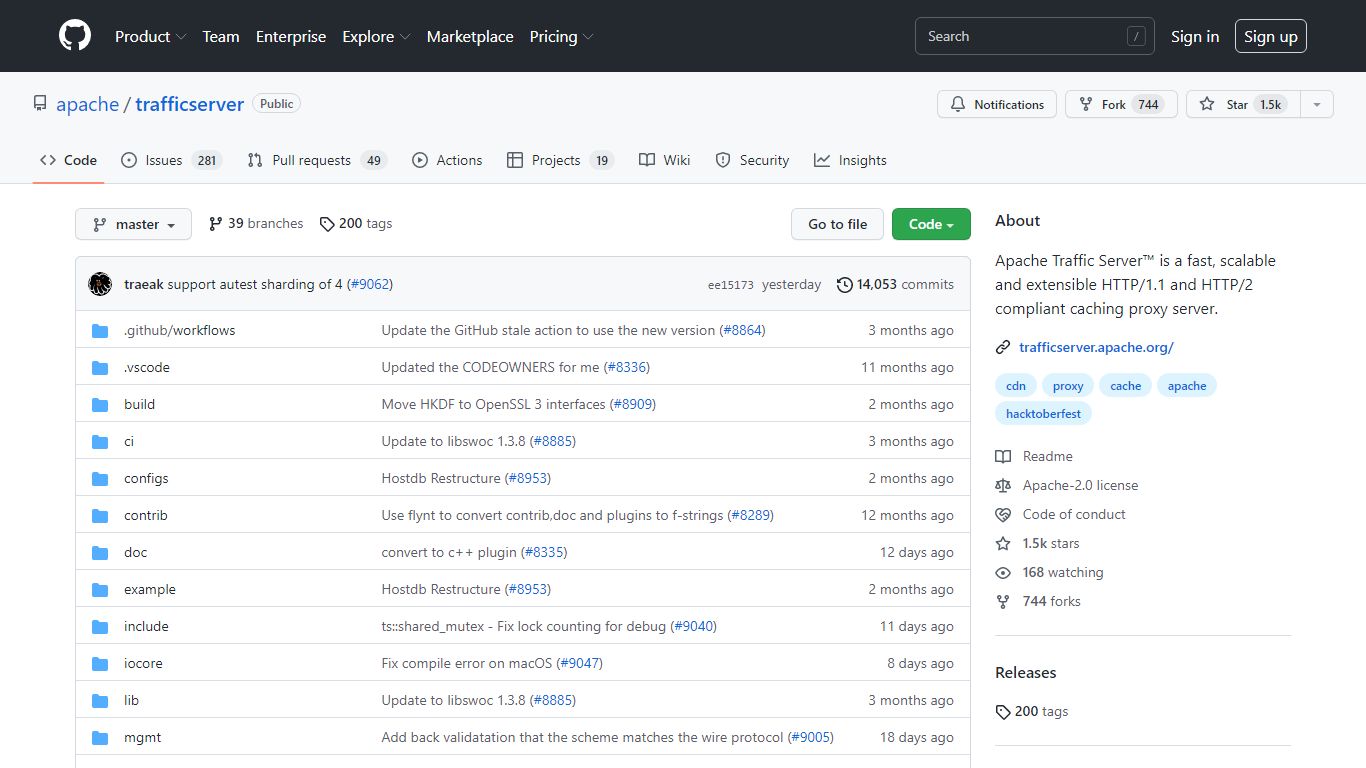
Task: Select the proxy topic tag
Action: (1068, 386)
